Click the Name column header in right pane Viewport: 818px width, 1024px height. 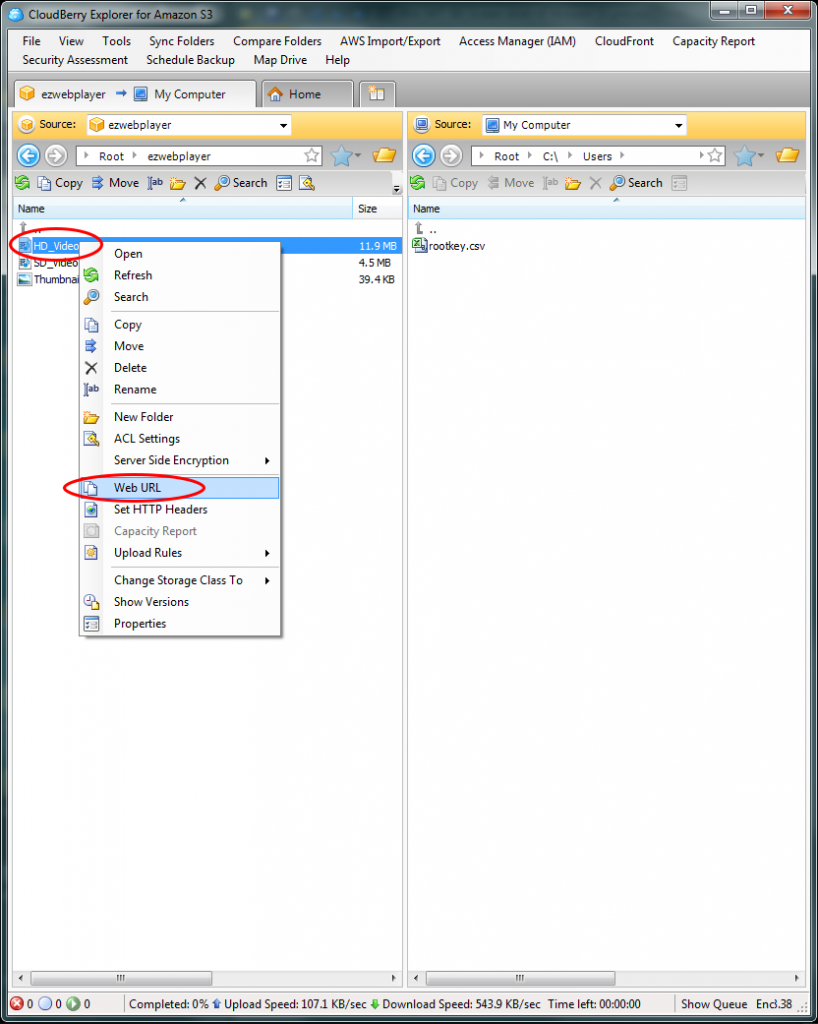coord(606,208)
